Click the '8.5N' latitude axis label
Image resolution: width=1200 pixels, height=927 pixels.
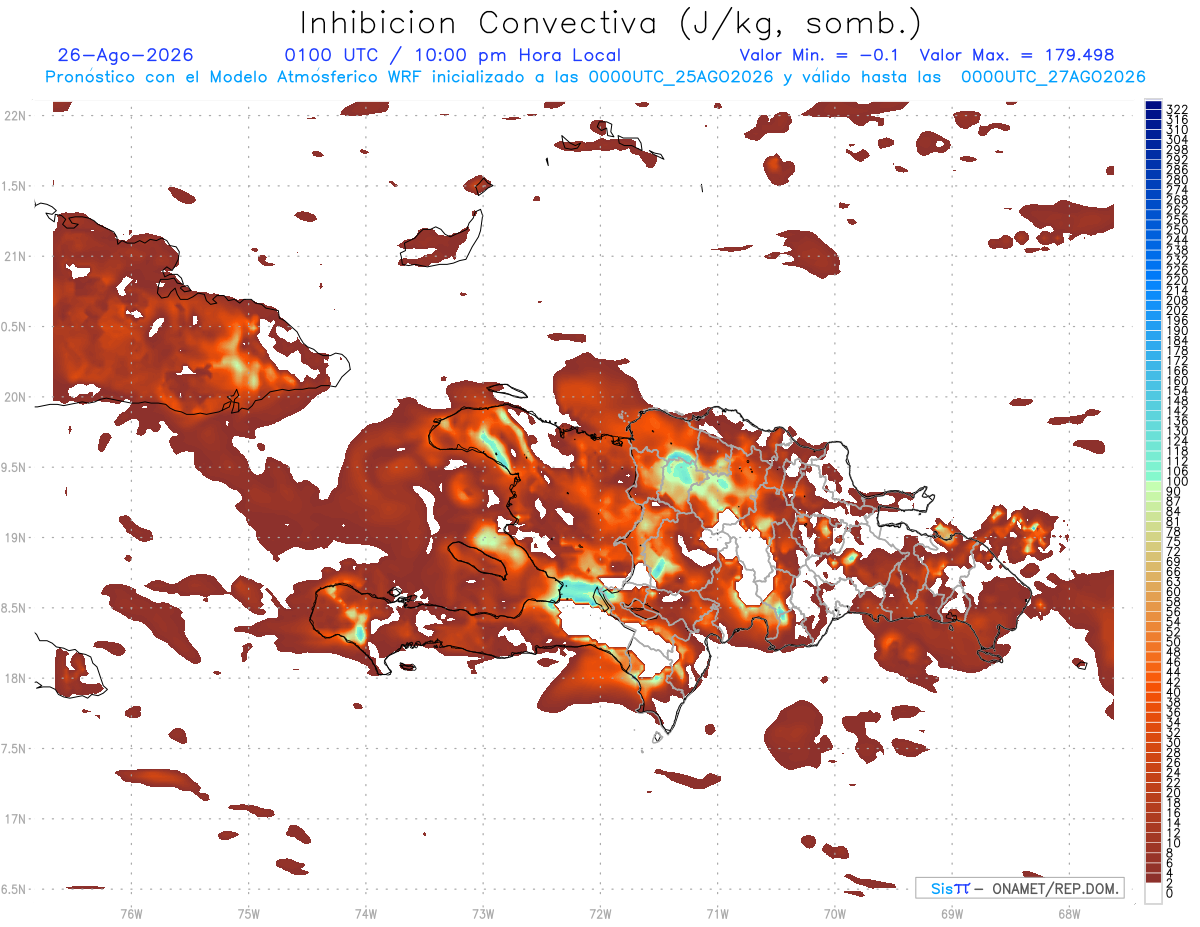tap(15, 608)
